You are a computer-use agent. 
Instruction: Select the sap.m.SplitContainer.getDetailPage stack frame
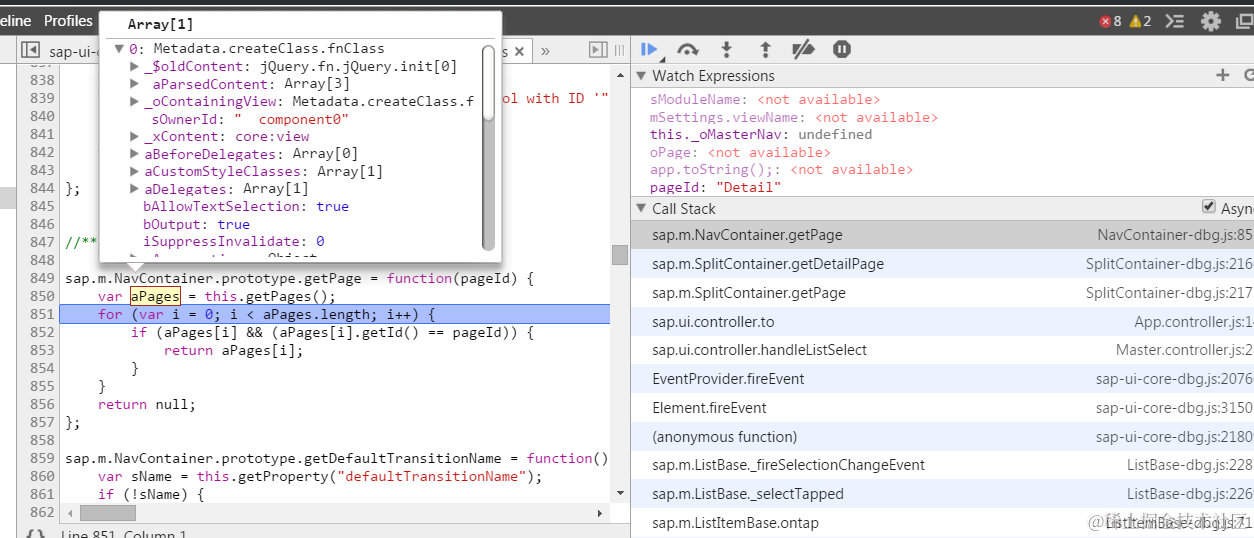point(942,264)
